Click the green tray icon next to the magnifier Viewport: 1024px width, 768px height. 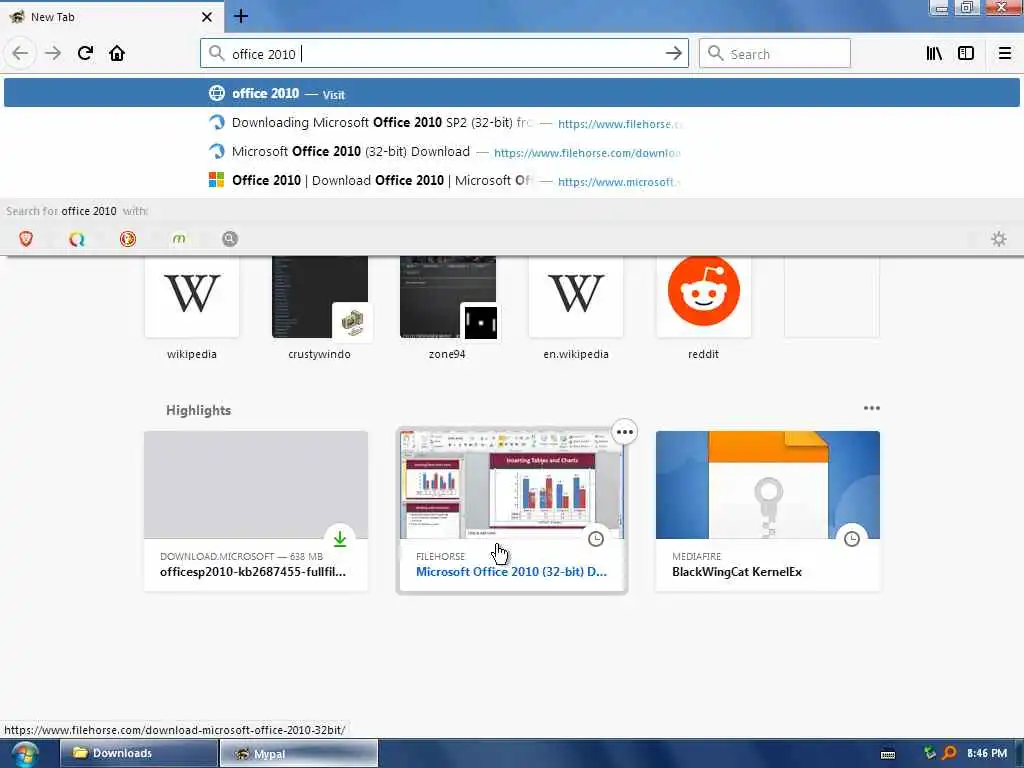point(929,754)
